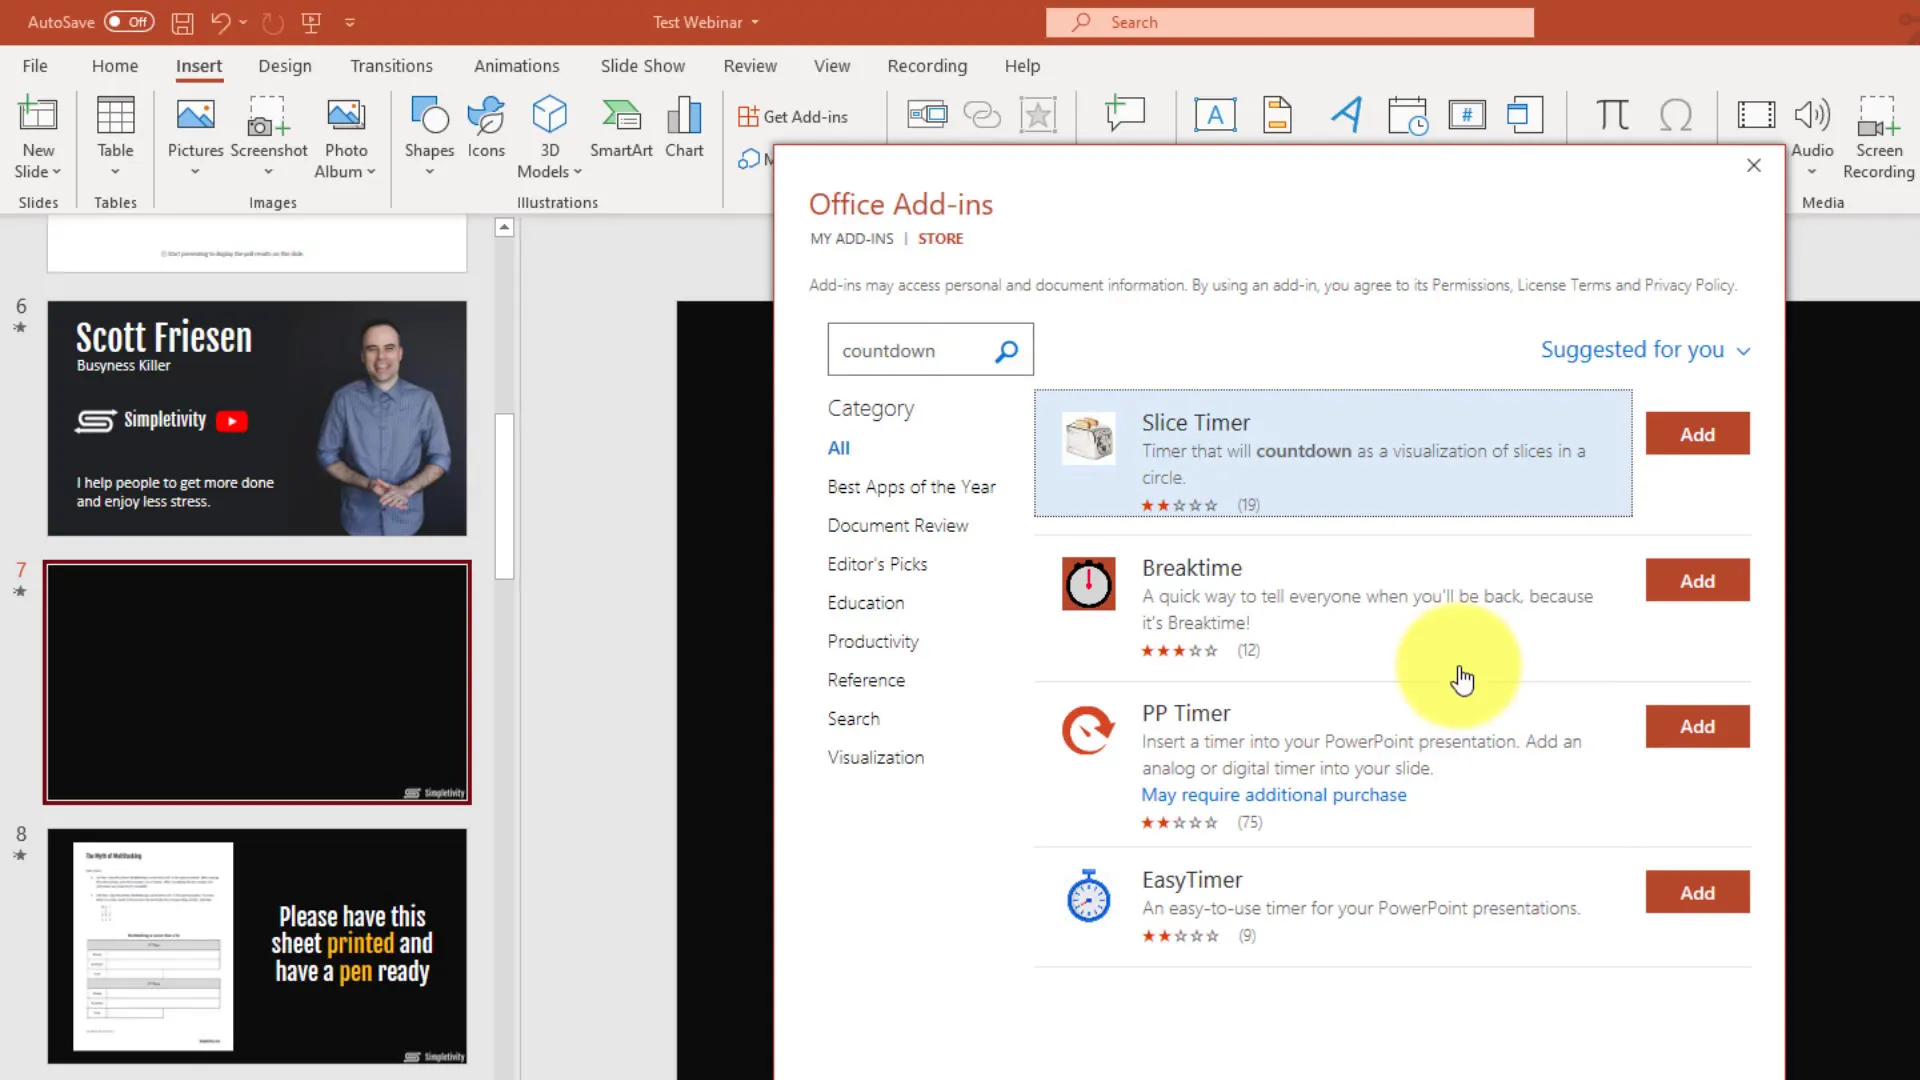Click the Slide Number icon
The height and width of the screenshot is (1080, 1920).
coord(1467,115)
